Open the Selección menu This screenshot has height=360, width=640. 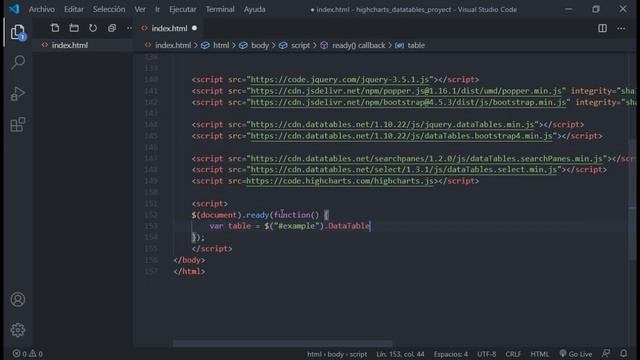(109, 9)
